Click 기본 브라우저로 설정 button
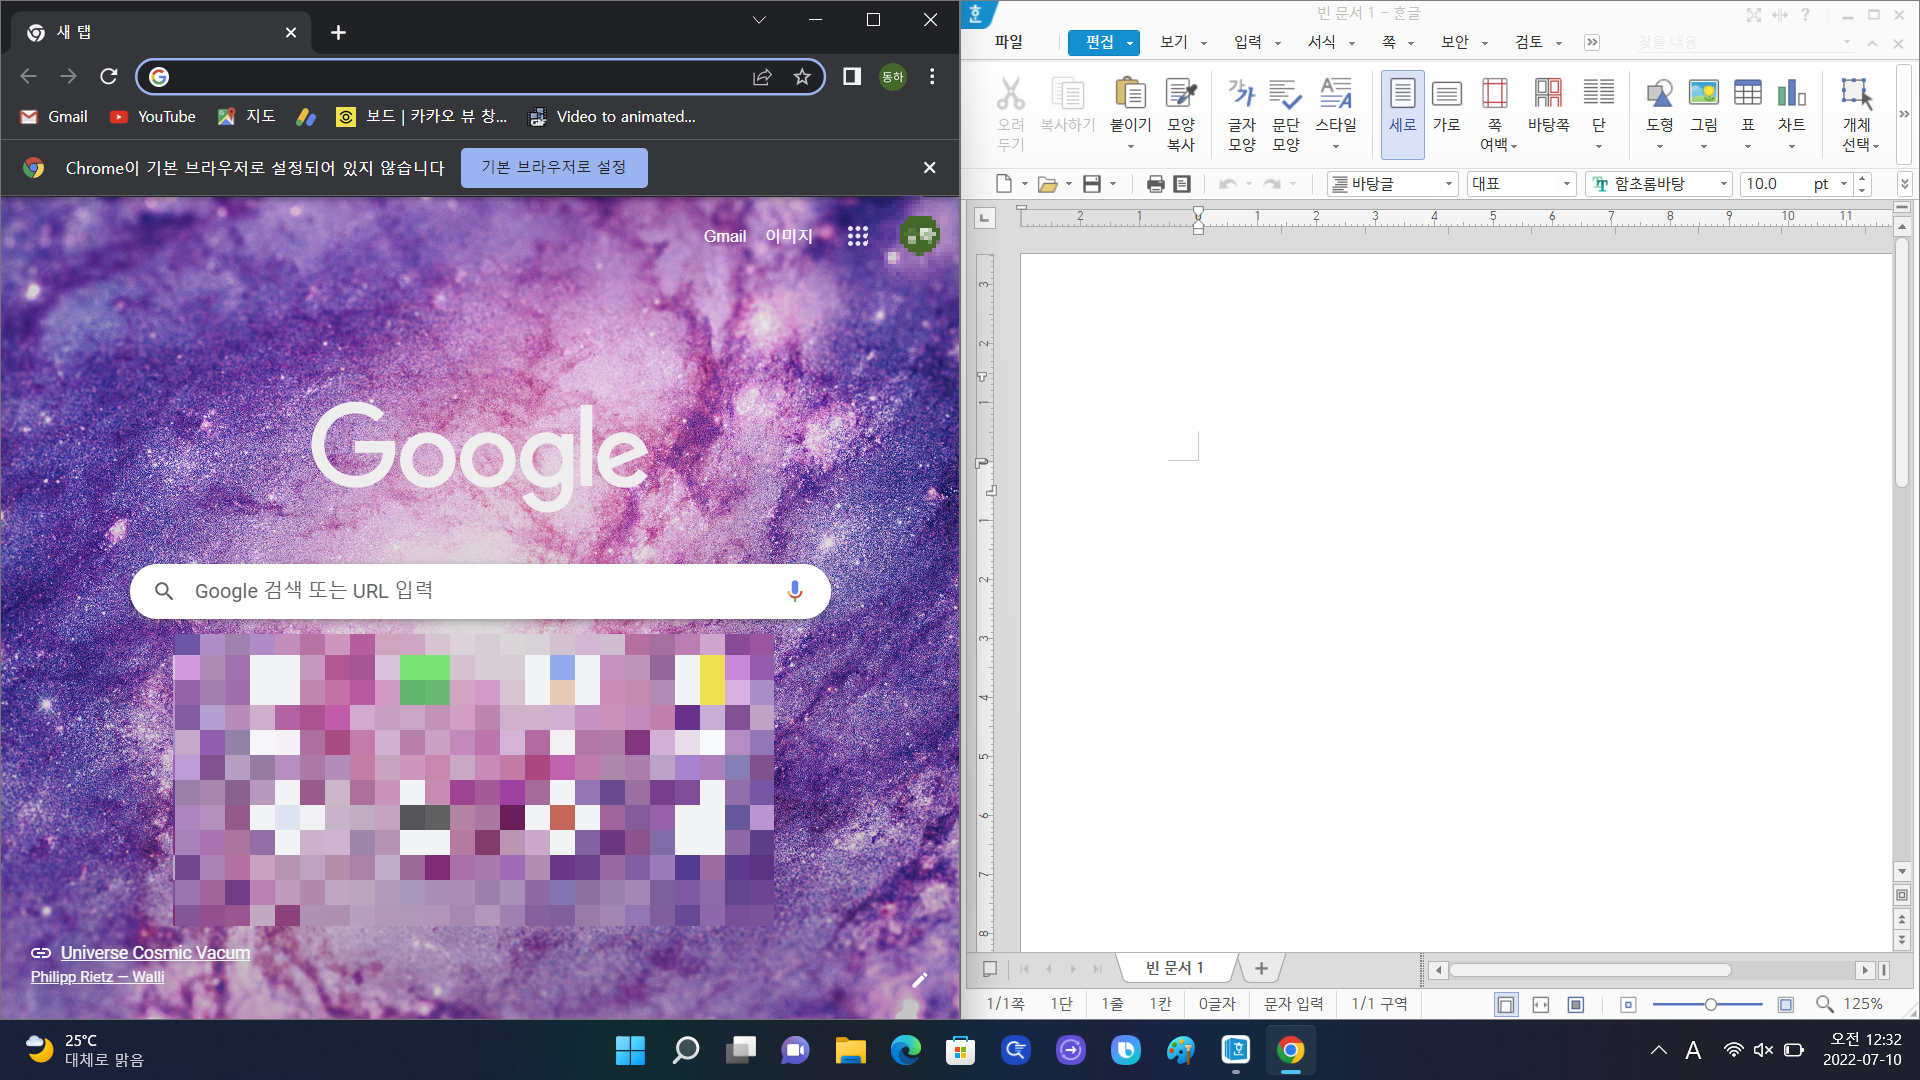This screenshot has height=1080, width=1920. coord(554,168)
